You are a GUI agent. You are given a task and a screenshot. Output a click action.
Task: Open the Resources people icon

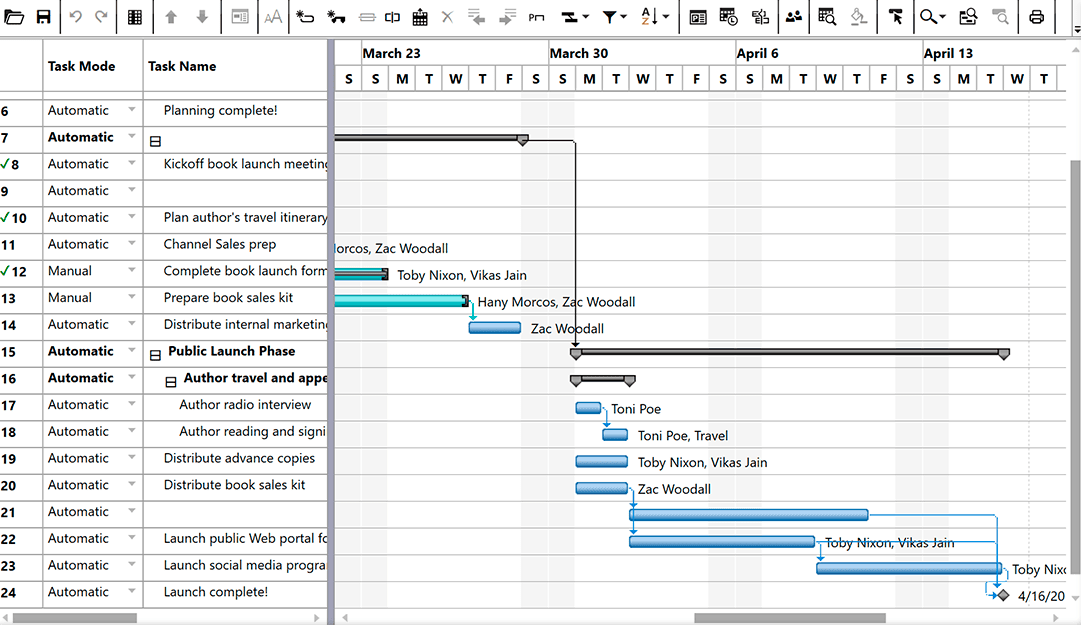(794, 17)
